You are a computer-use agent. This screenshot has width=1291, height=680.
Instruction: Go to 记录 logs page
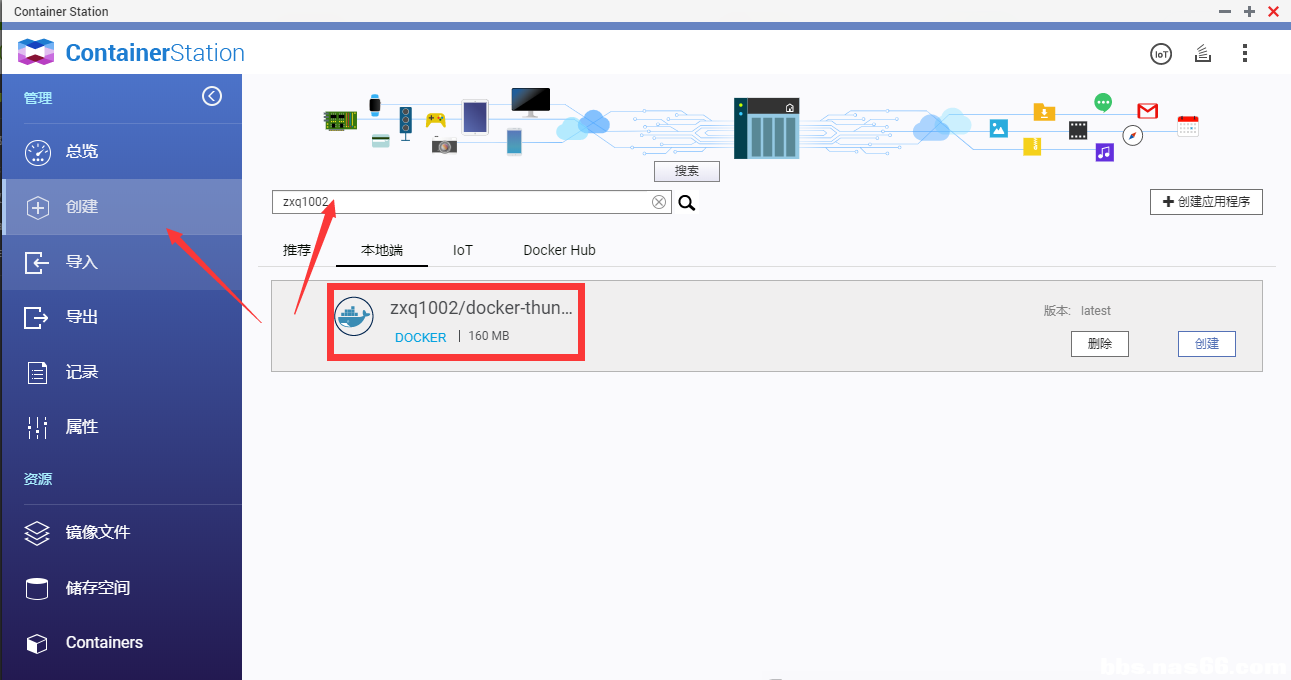pos(82,372)
